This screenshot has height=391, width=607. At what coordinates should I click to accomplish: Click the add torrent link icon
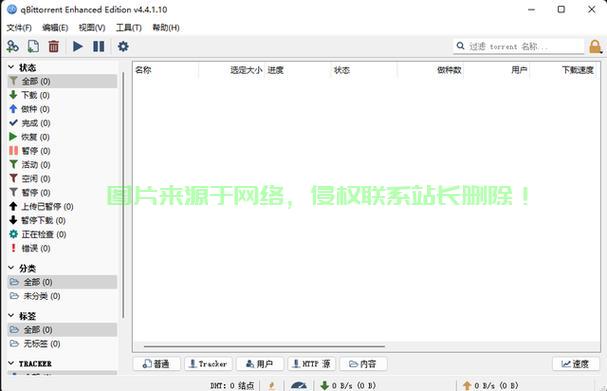(13, 46)
